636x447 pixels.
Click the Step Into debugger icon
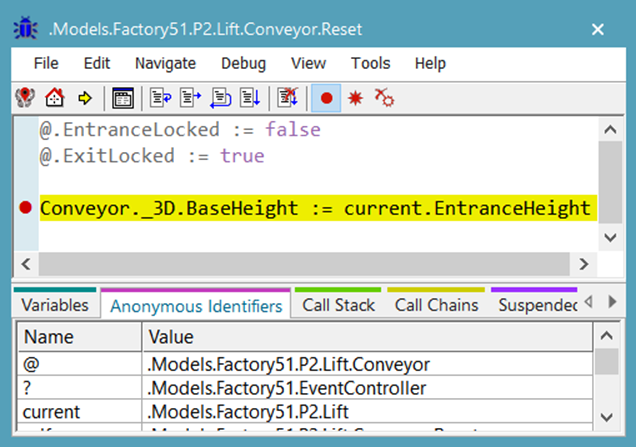(x=160, y=98)
